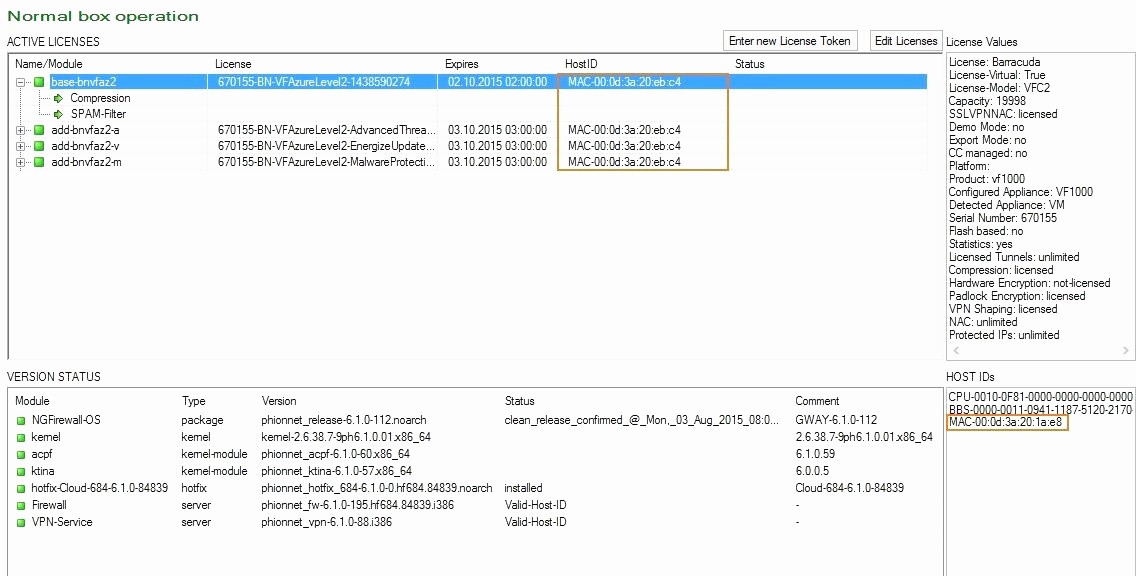
Task: Expand the add-bnvfaz2-a license node
Action: point(21,130)
